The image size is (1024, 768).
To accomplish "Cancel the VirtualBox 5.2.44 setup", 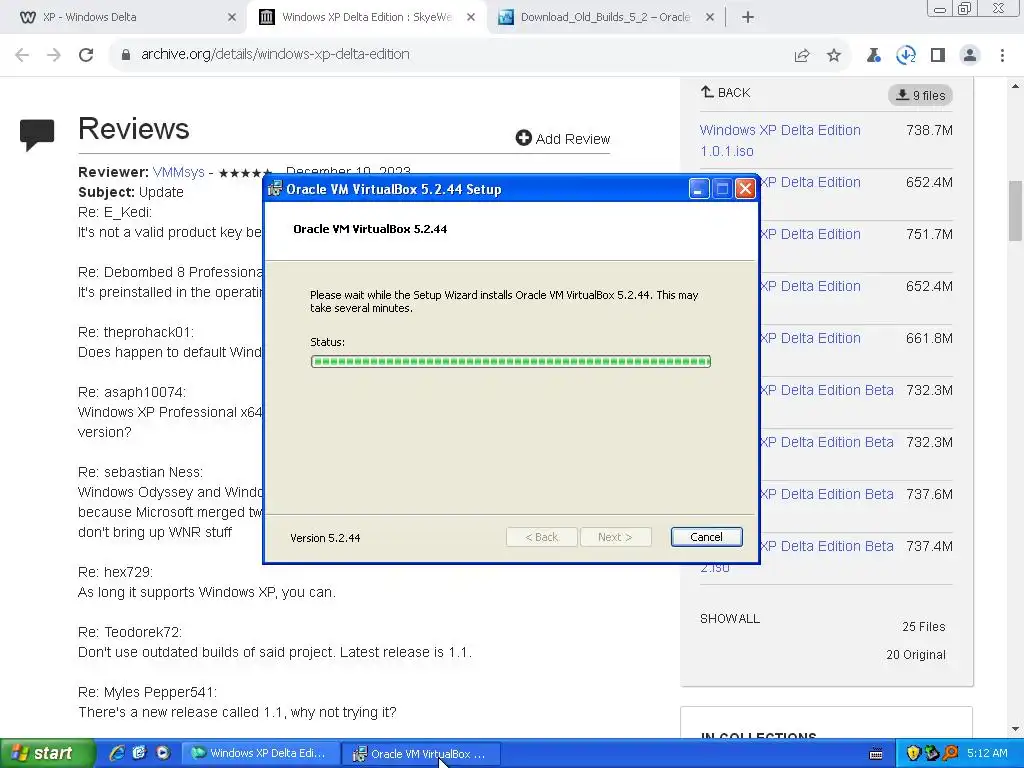I will (706, 537).
